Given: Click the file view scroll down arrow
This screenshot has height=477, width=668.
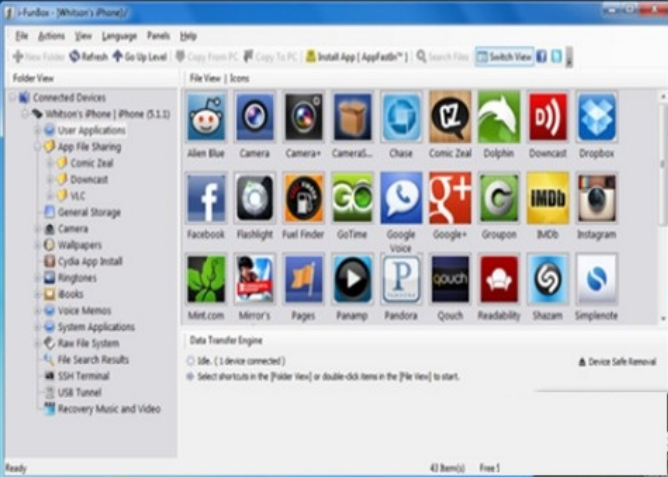Looking at the screenshot, I should pyautogui.click(x=663, y=319).
